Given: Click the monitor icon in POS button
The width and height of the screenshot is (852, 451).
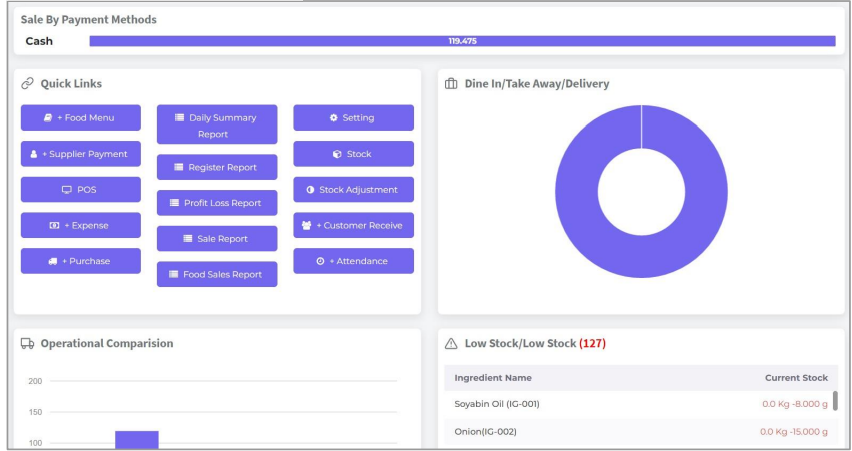Looking at the screenshot, I should click(67, 190).
